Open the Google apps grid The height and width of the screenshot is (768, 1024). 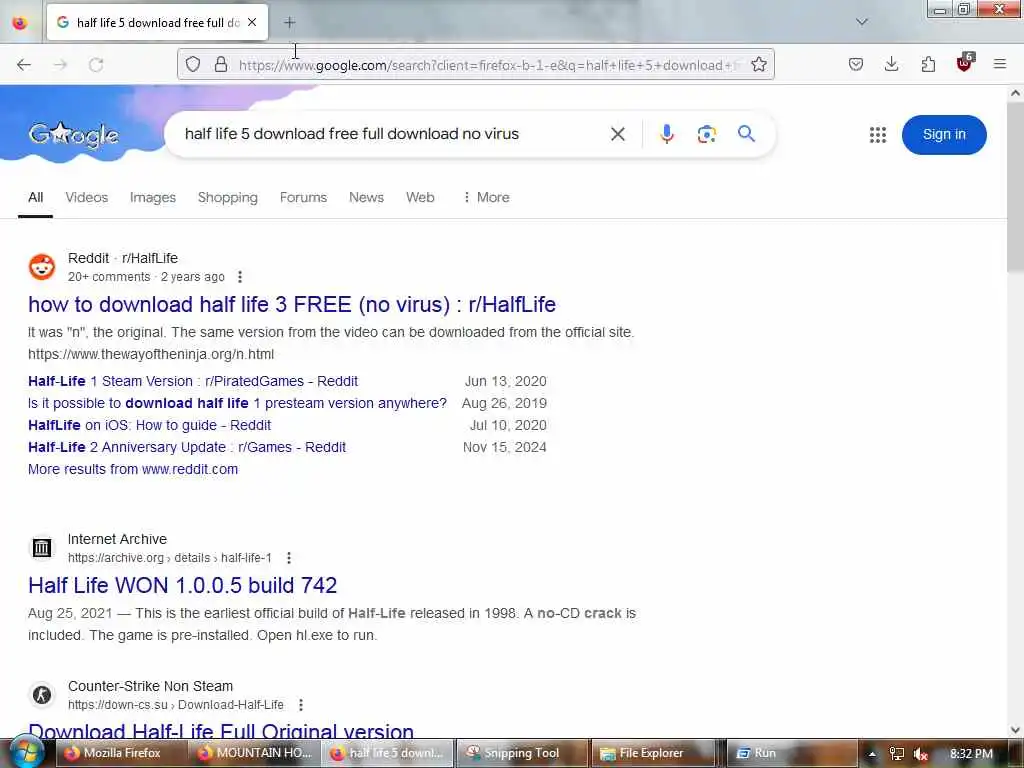tap(878, 135)
